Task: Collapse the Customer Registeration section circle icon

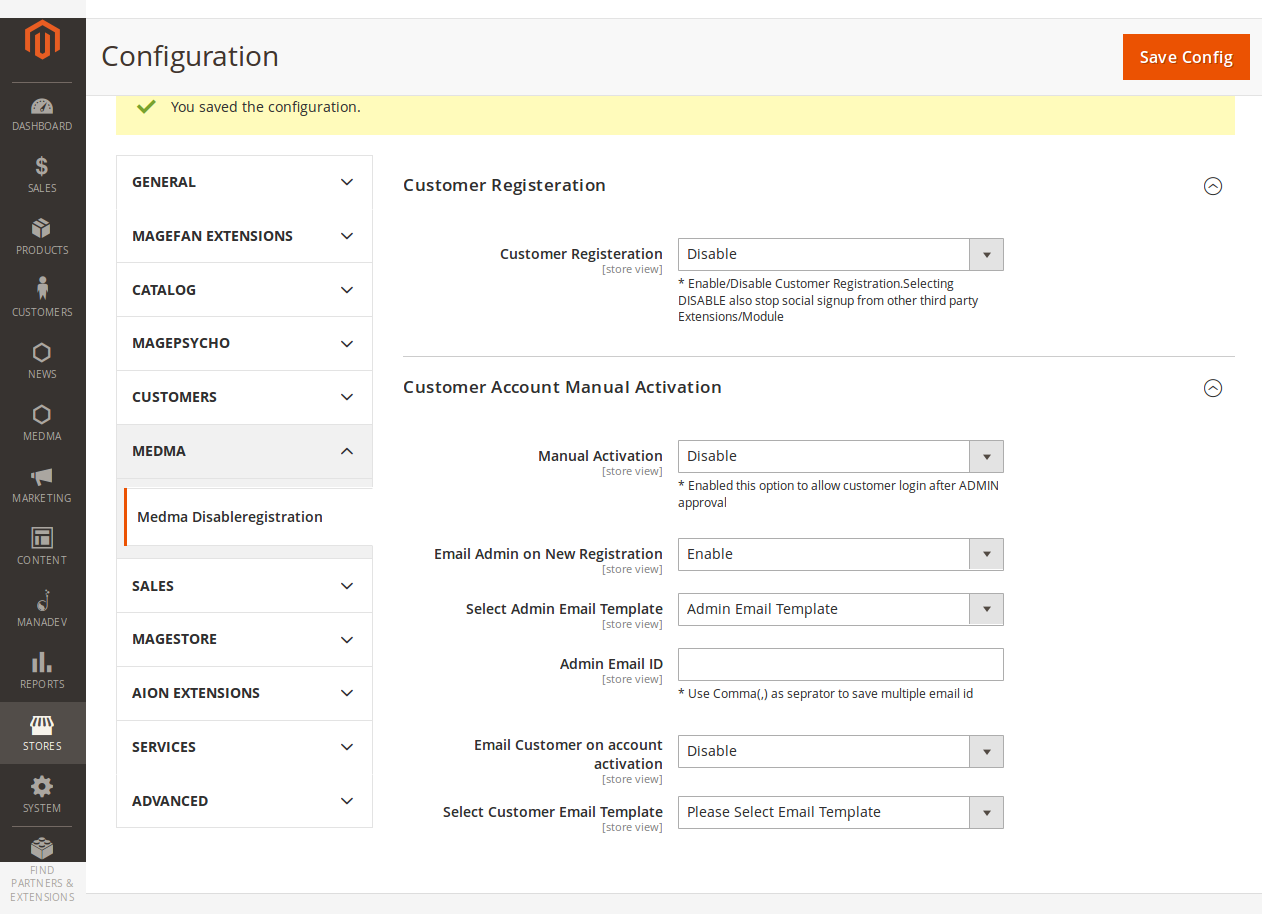Action: pyautogui.click(x=1213, y=186)
